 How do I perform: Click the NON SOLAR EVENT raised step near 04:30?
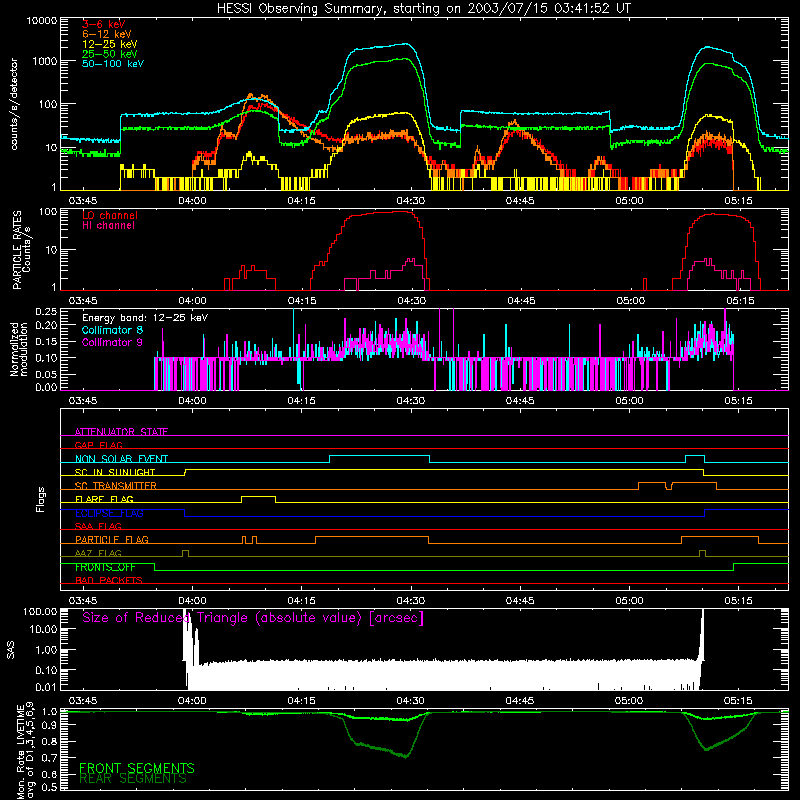click(x=380, y=456)
